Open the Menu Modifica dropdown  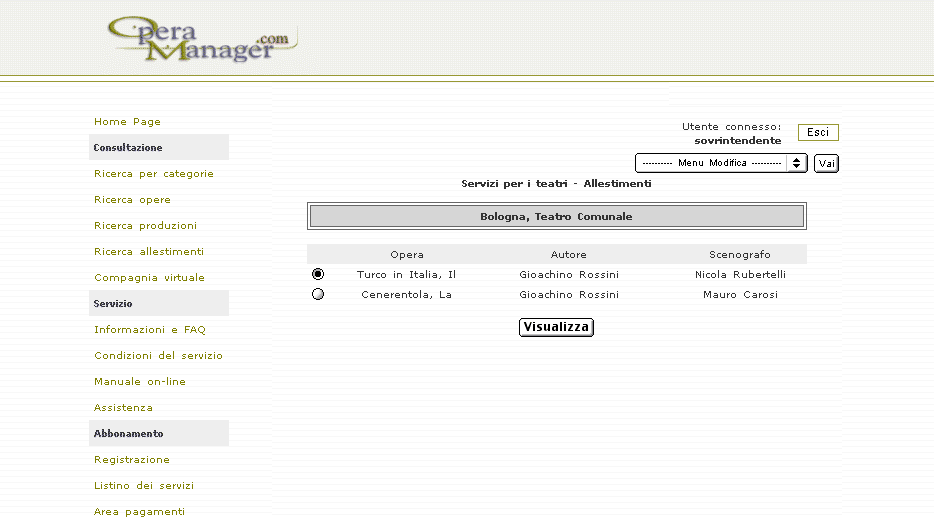click(721, 163)
